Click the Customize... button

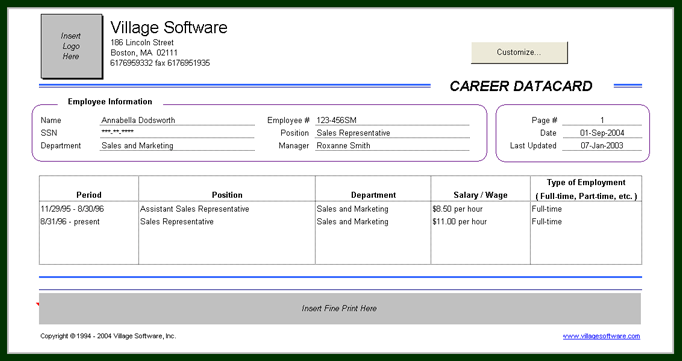(x=519, y=53)
